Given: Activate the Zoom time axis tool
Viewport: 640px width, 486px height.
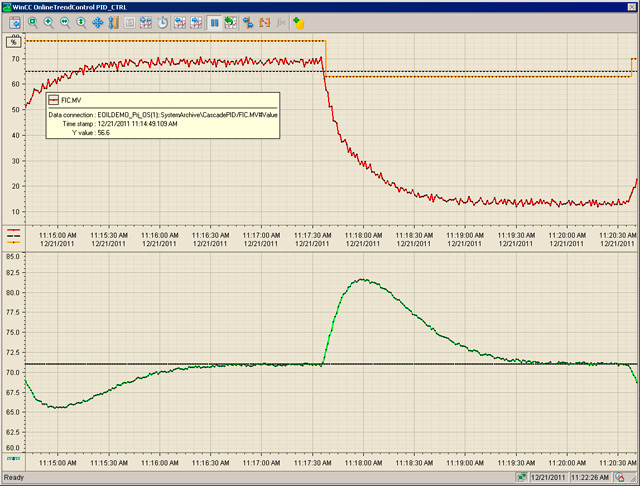Looking at the screenshot, I should pos(65,22).
